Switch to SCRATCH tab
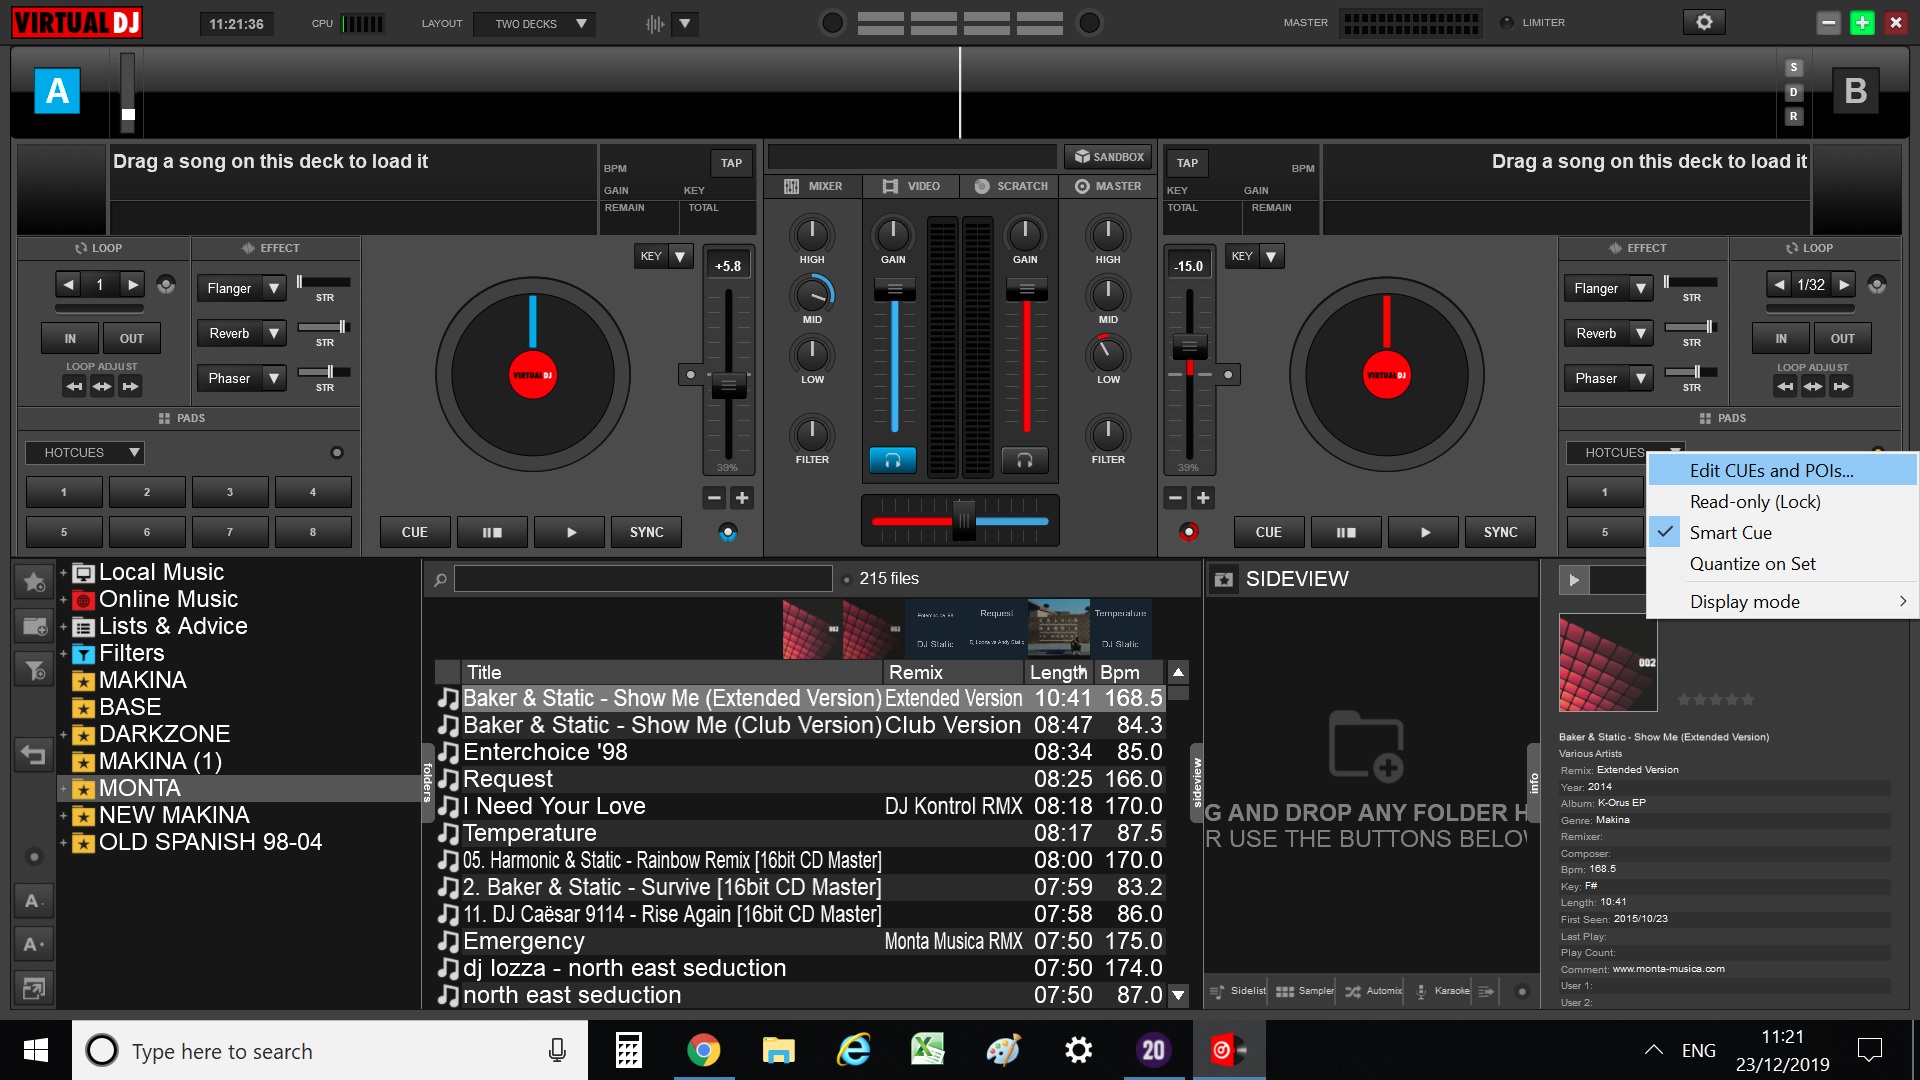The image size is (1920, 1080). tap(1011, 186)
